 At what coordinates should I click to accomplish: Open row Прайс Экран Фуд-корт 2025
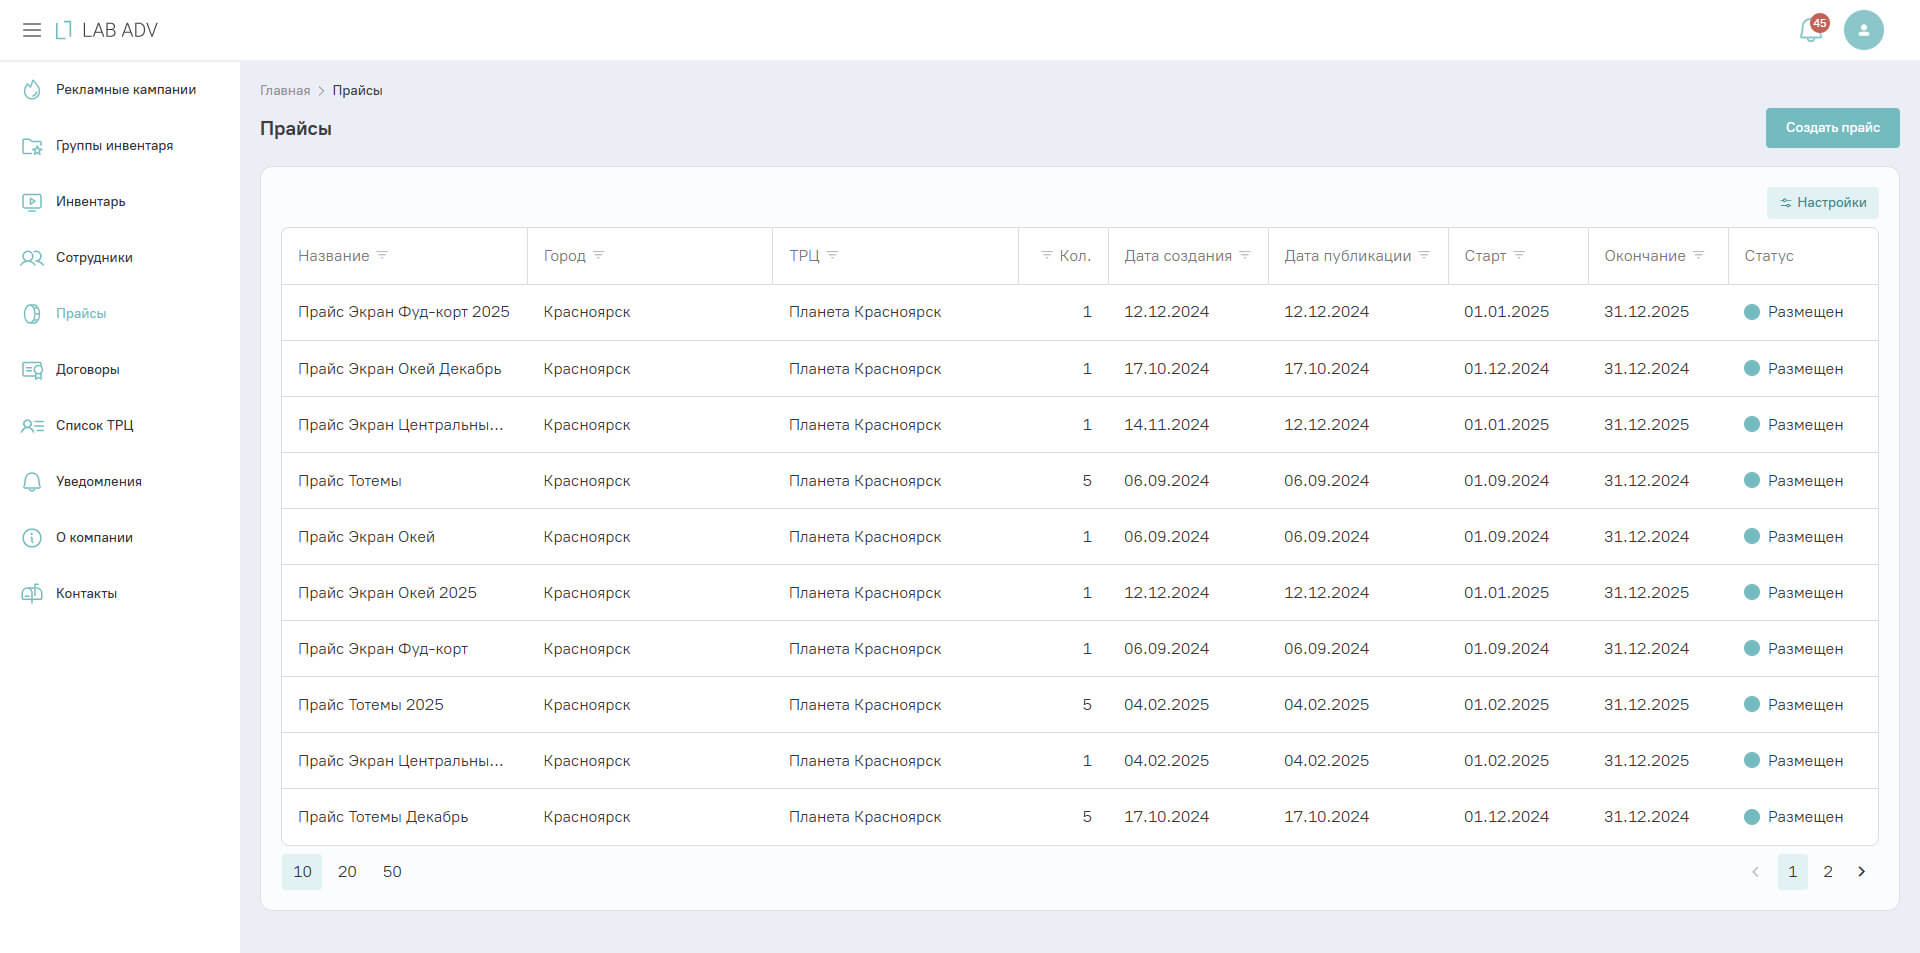coord(1079,313)
